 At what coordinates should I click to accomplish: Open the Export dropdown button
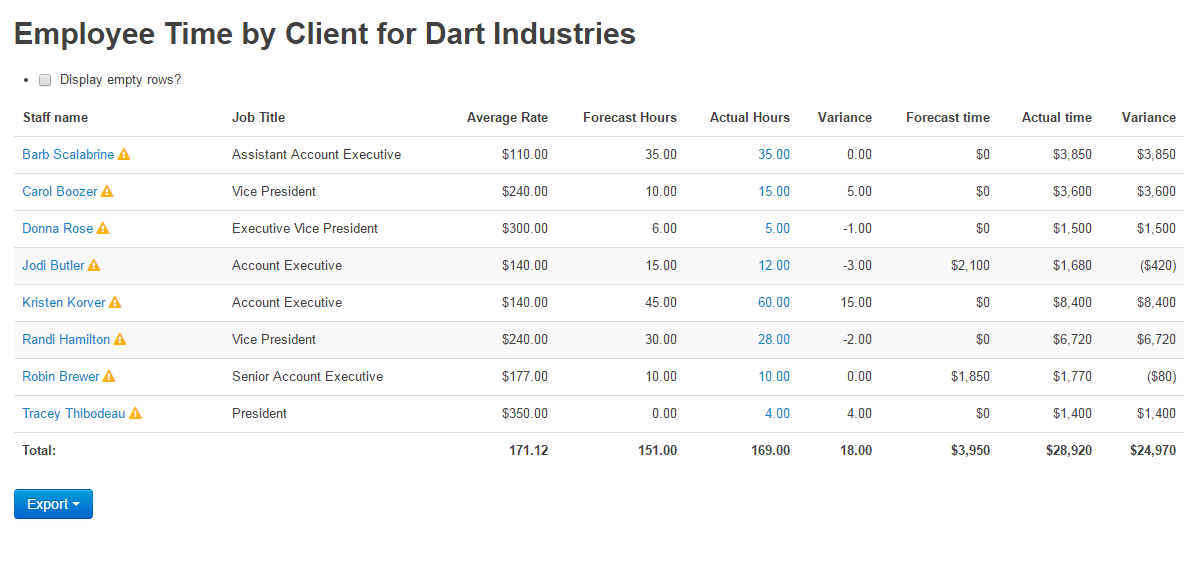pyautogui.click(x=53, y=504)
